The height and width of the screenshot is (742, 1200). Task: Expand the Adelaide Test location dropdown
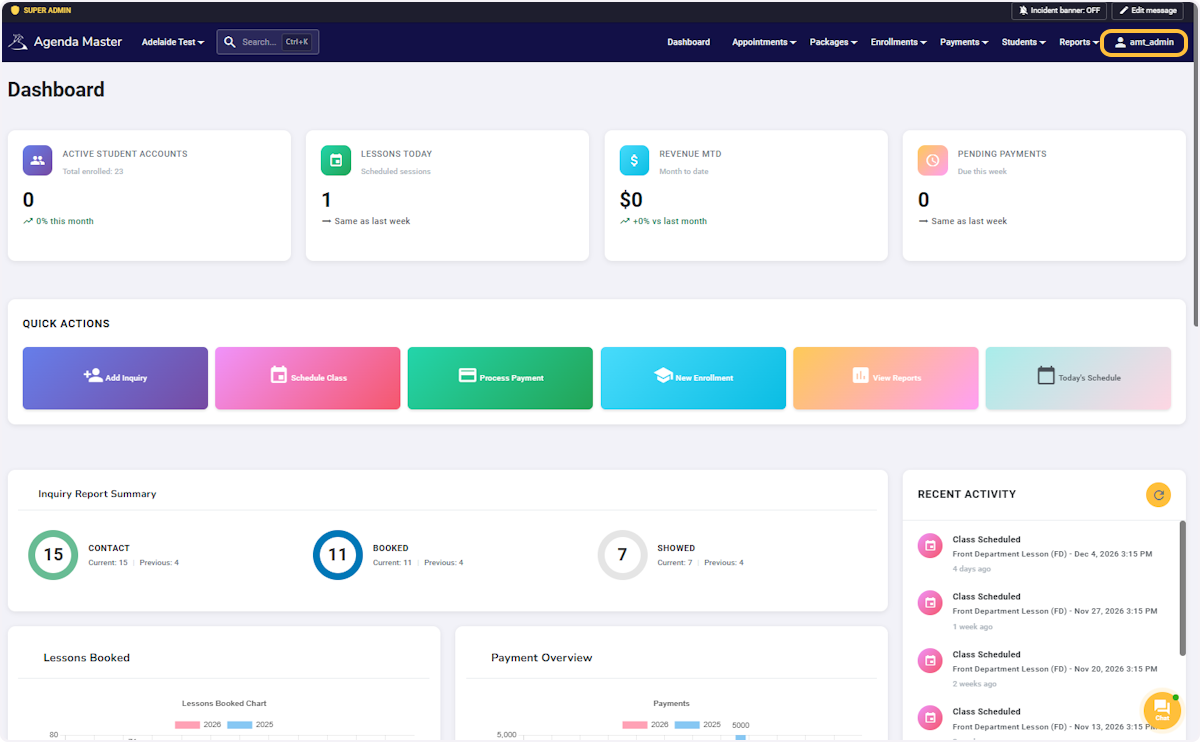click(173, 42)
